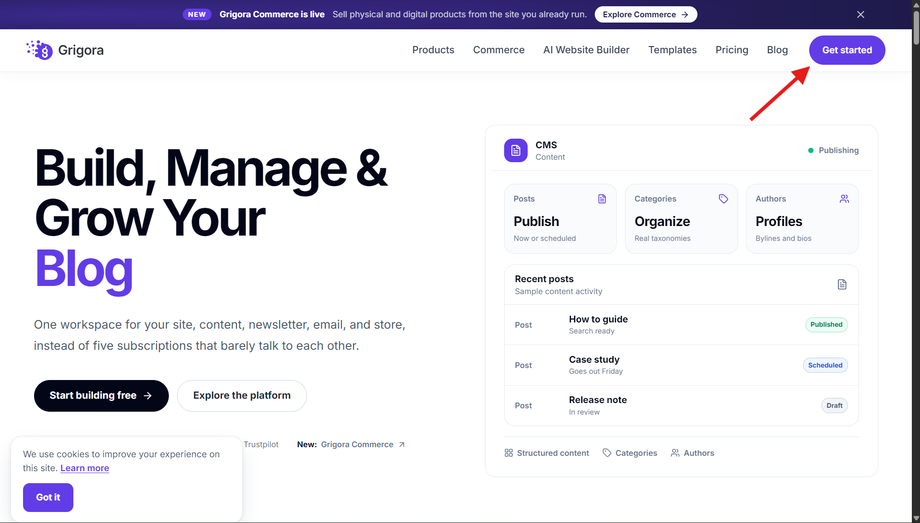This screenshot has height=523, width=920.
Task: Click the Recent posts heading
Action: click(x=544, y=279)
